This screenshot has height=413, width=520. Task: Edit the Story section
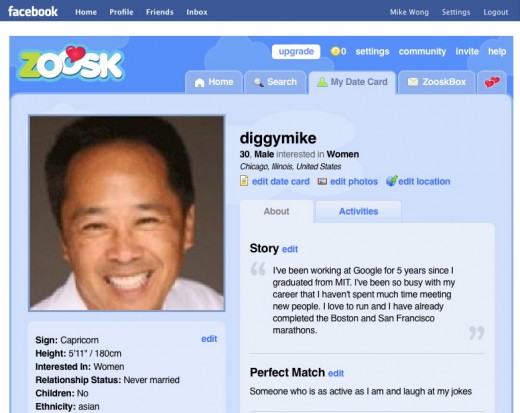[x=290, y=249]
